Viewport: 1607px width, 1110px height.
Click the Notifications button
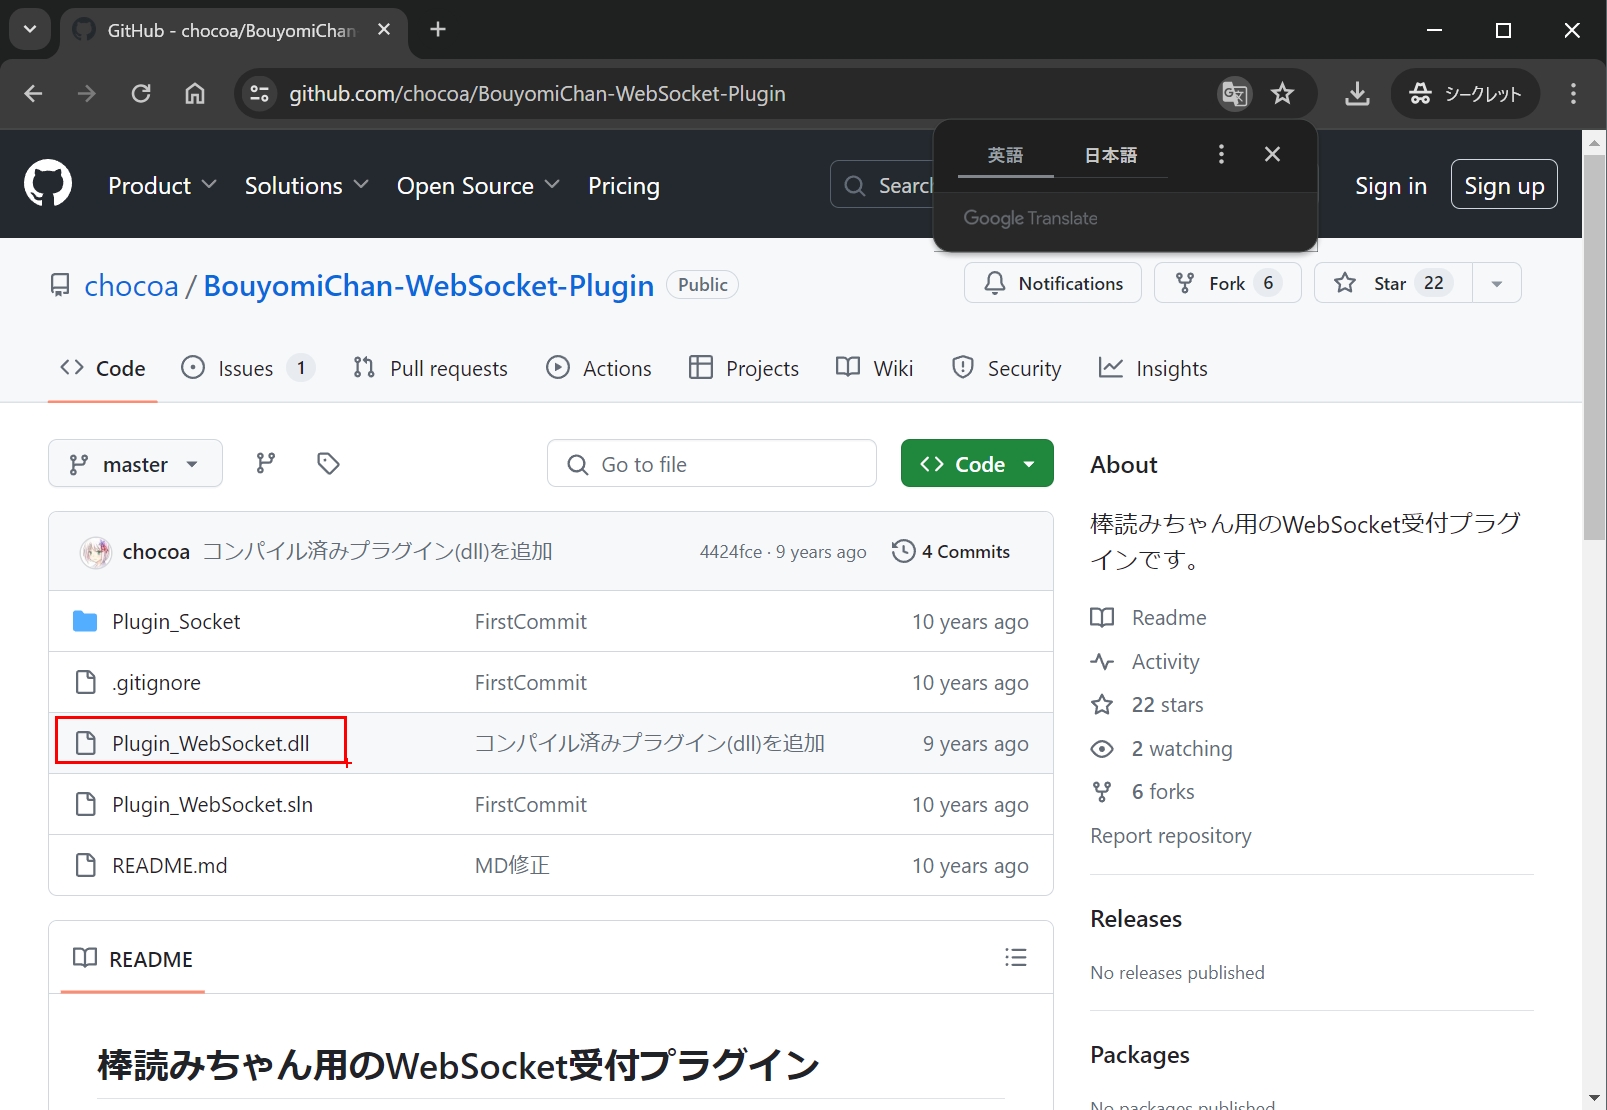tap(1053, 283)
